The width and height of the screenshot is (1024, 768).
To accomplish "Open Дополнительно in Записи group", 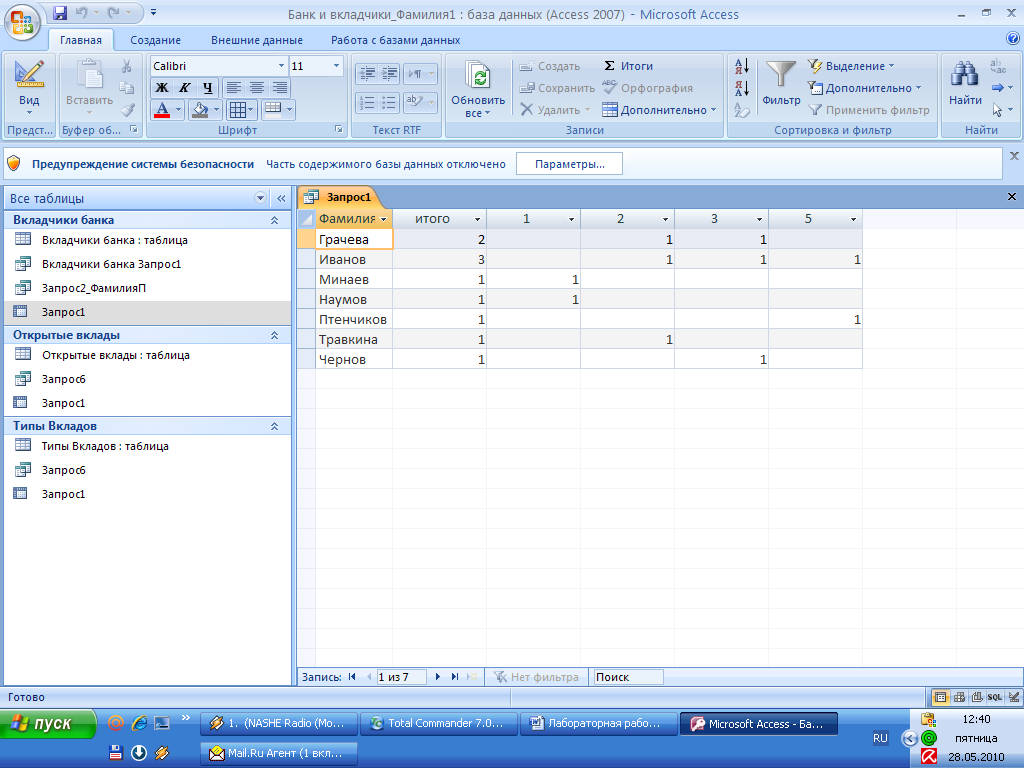I will [659, 110].
